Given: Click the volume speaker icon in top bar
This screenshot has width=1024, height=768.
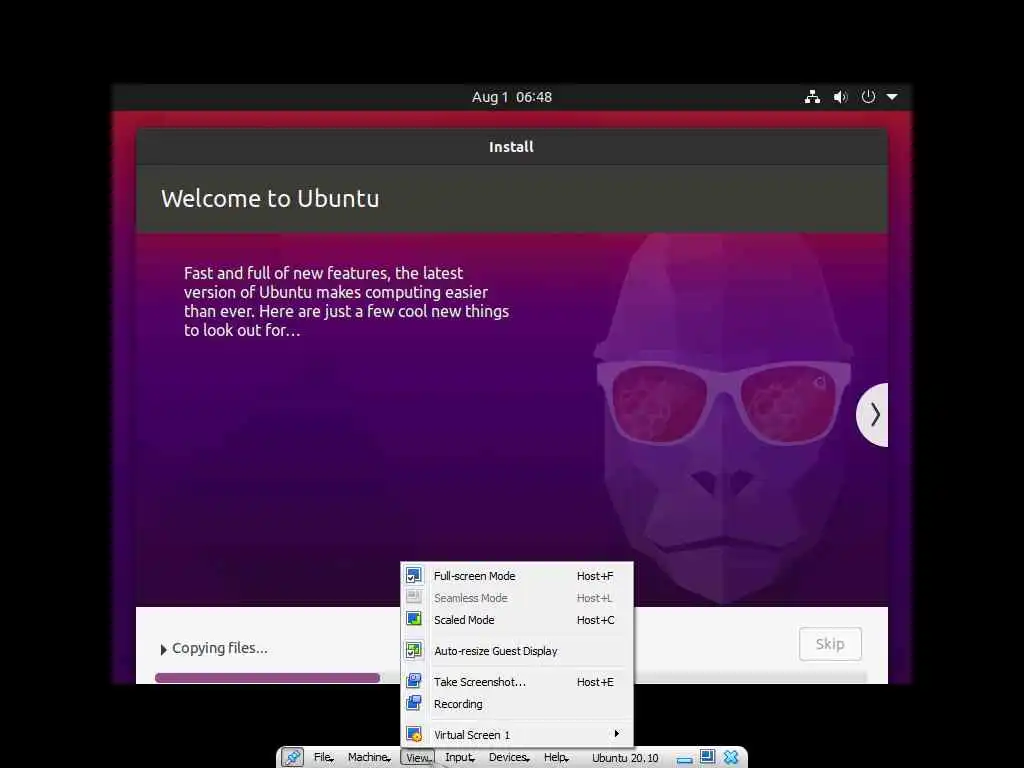Looking at the screenshot, I should (x=840, y=97).
